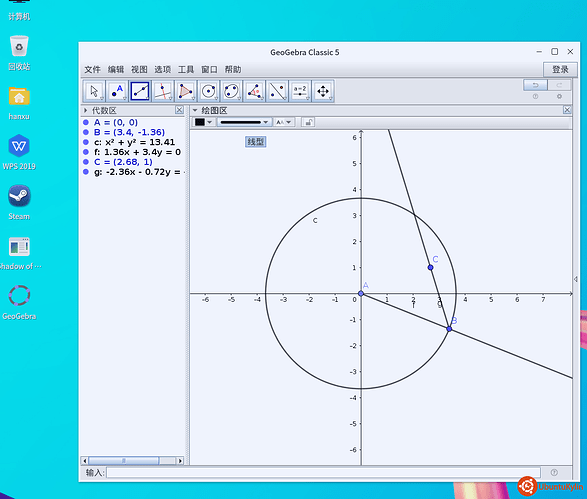Collapse the graphics view style bar triangle
The image size is (587, 499).
click(x=195, y=110)
